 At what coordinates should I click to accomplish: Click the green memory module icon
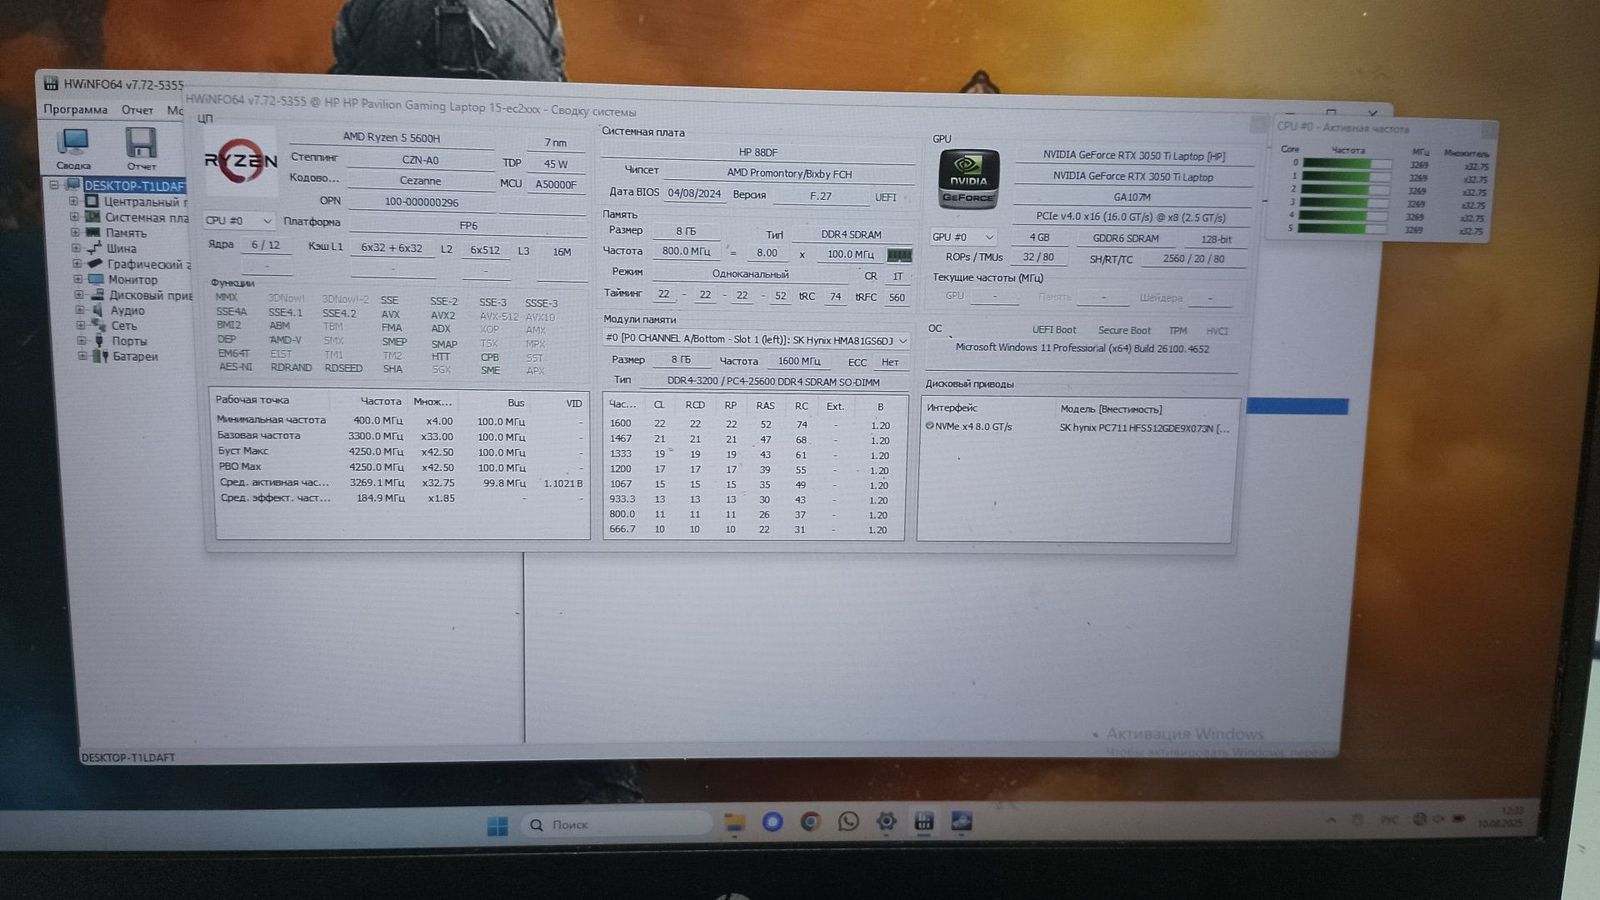899,255
